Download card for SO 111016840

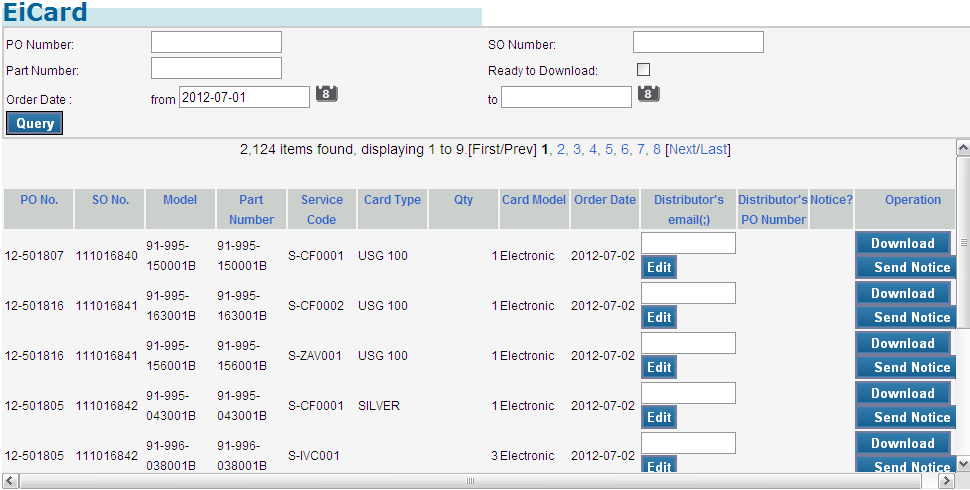pos(902,243)
